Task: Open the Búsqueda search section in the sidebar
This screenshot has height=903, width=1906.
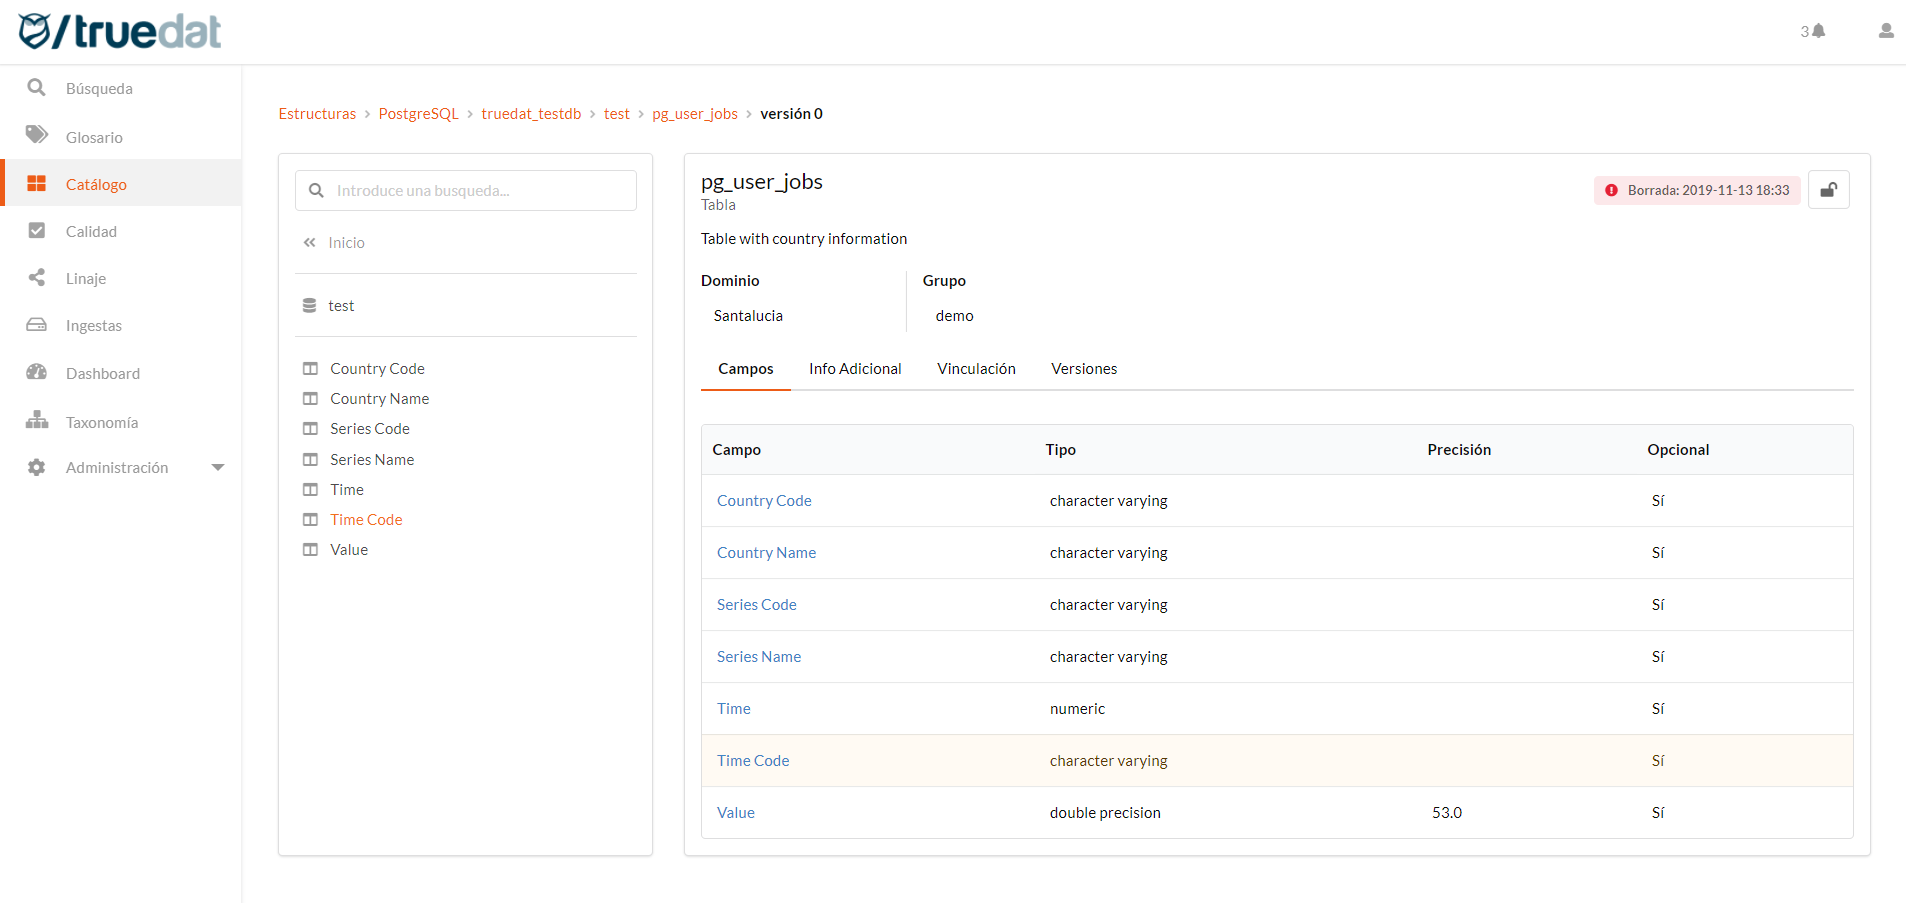Action: (37, 88)
